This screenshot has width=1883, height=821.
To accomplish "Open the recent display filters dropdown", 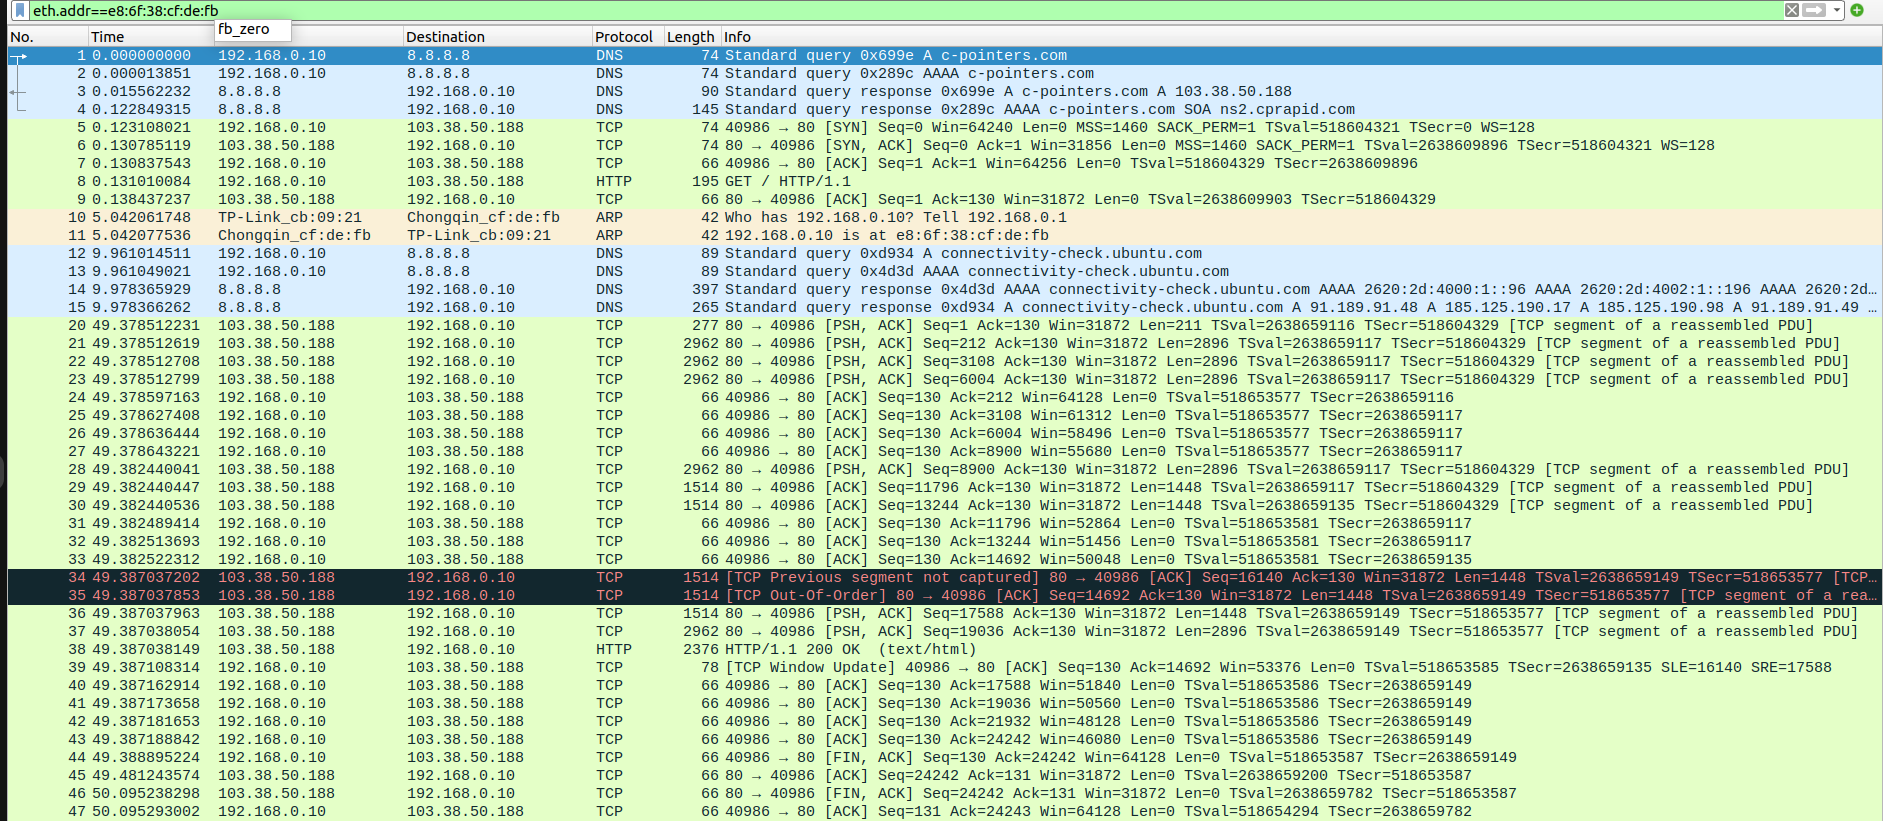I will 1837,10.
